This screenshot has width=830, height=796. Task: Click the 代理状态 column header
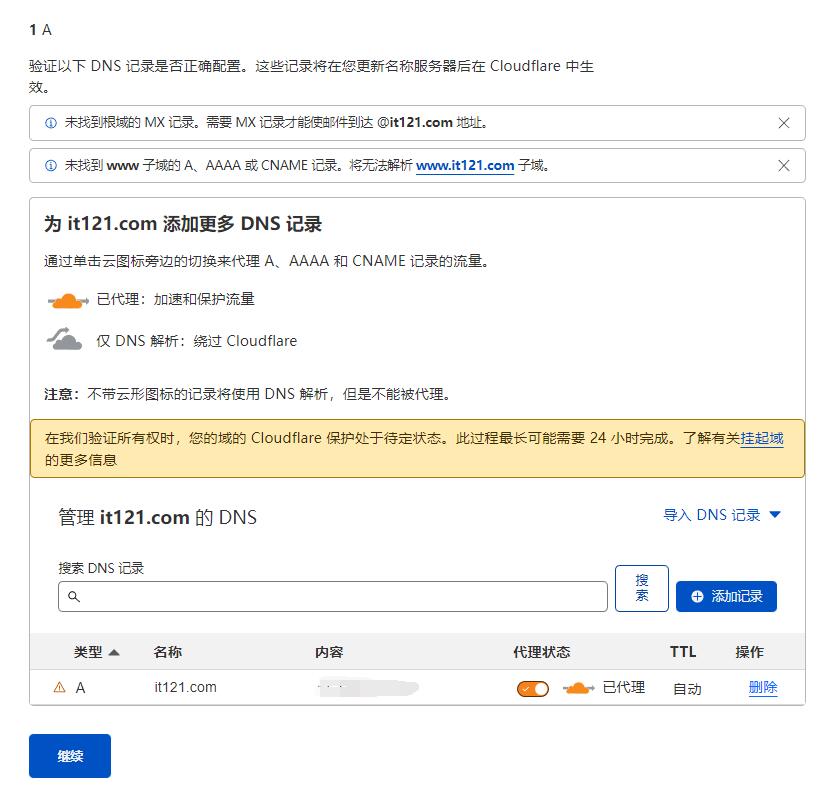tap(542, 652)
